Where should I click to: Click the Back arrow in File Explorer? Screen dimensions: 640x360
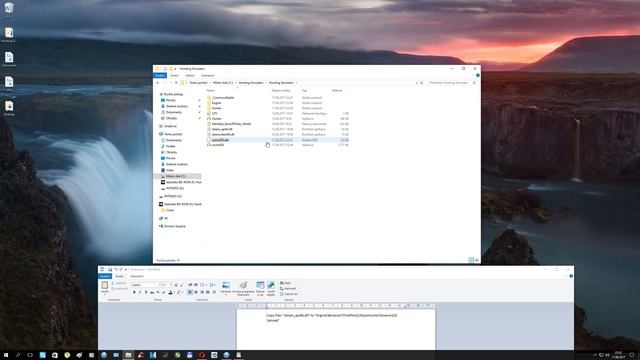coord(158,83)
